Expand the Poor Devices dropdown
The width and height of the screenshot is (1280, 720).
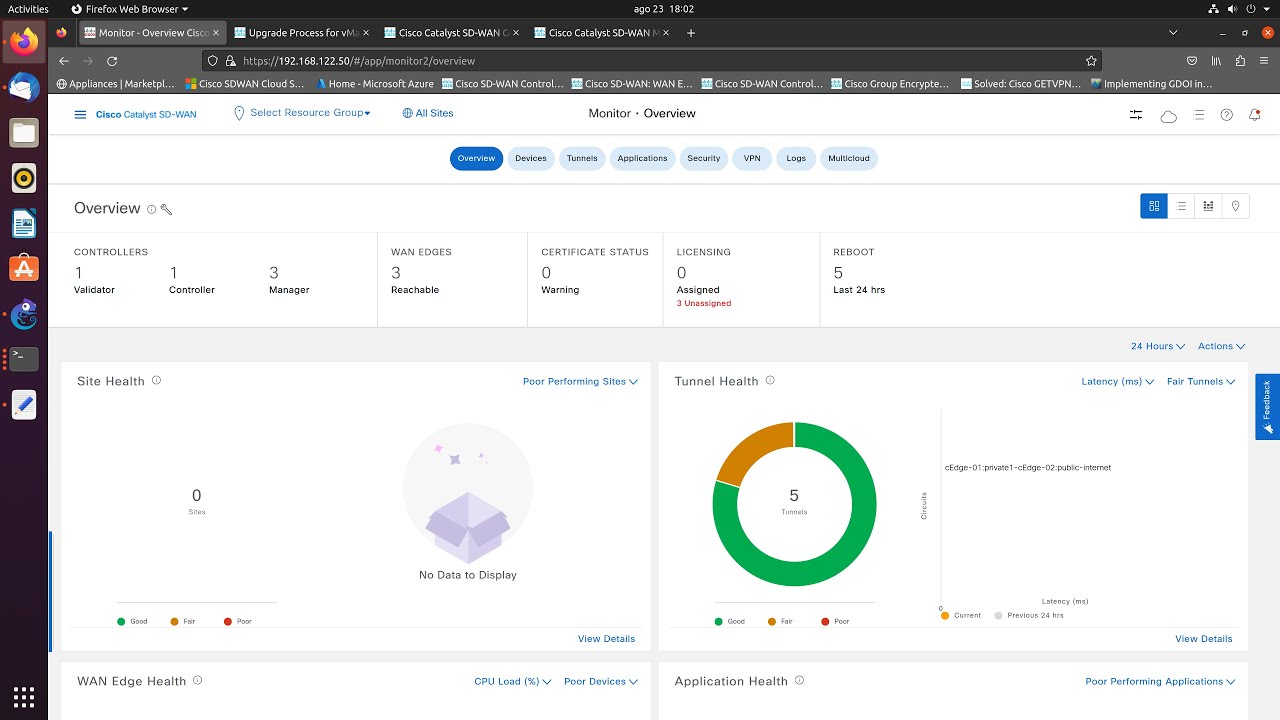click(x=601, y=681)
